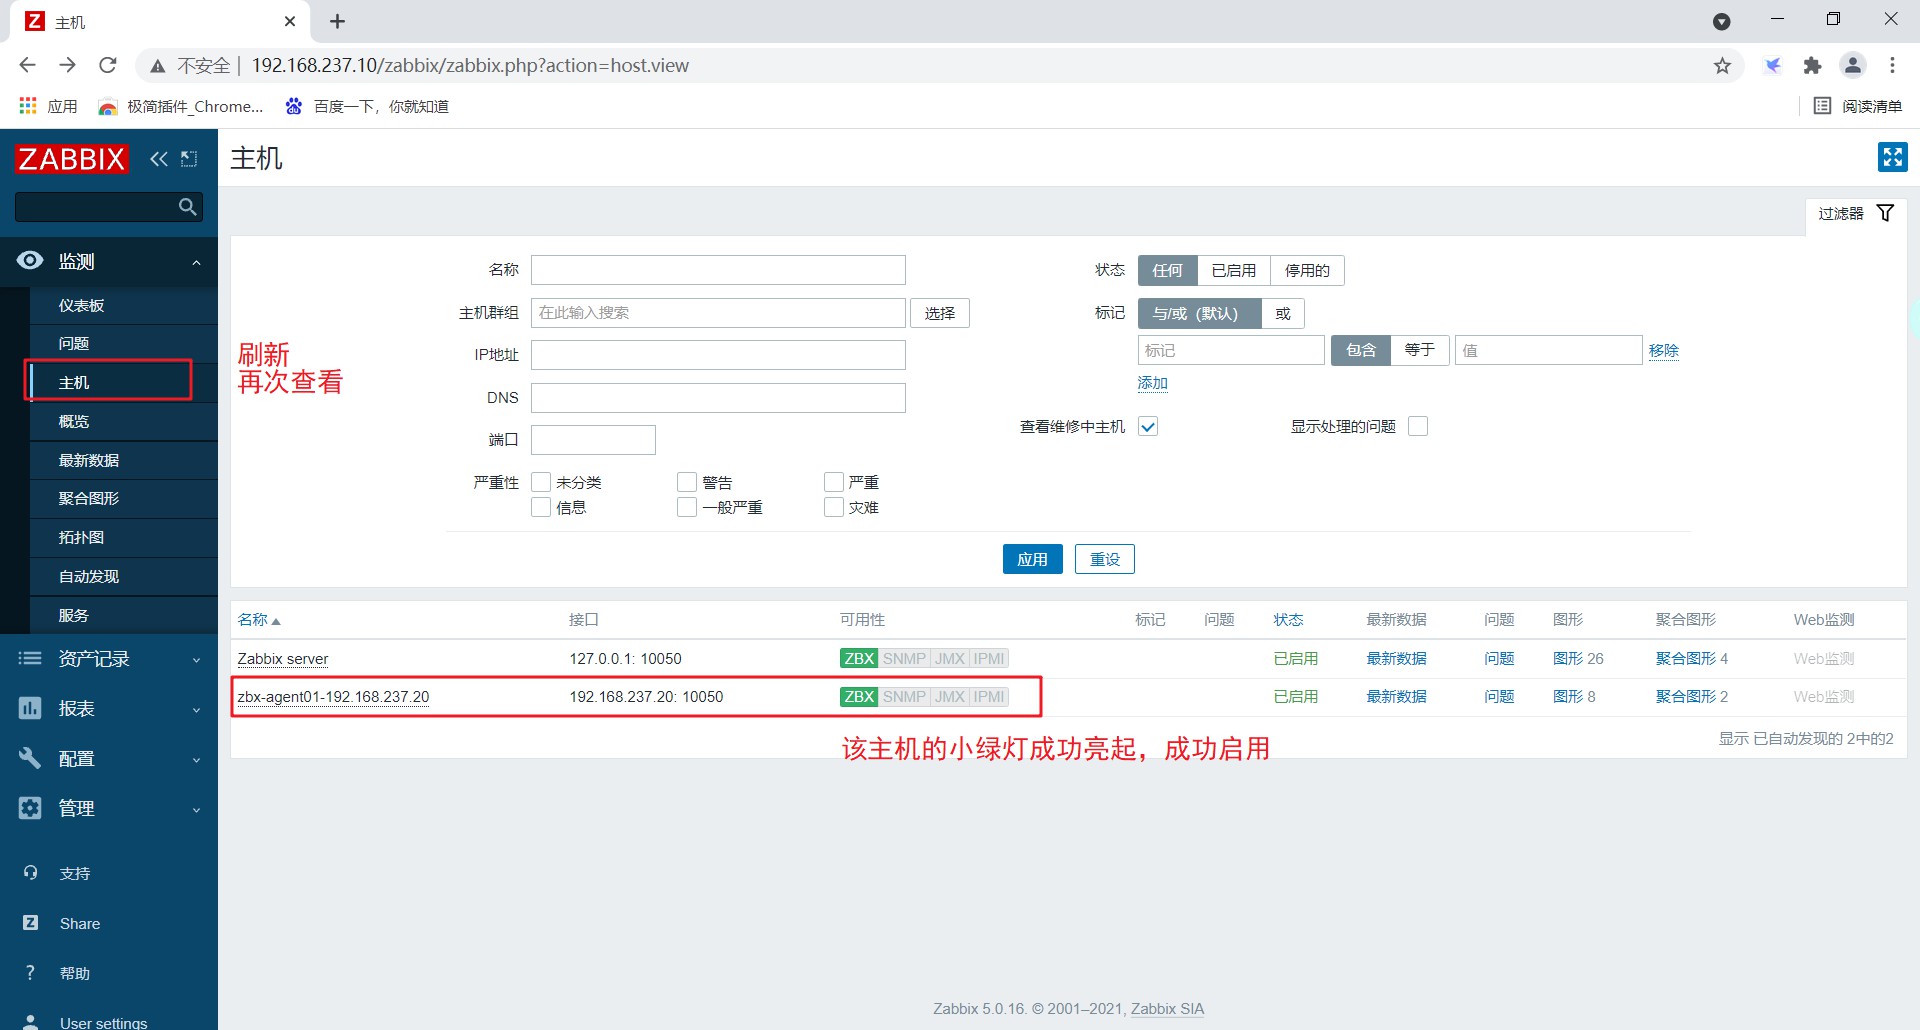Expand the 配置 configuration section
This screenshot has height=1030, width=1920.
coord(109,758)
